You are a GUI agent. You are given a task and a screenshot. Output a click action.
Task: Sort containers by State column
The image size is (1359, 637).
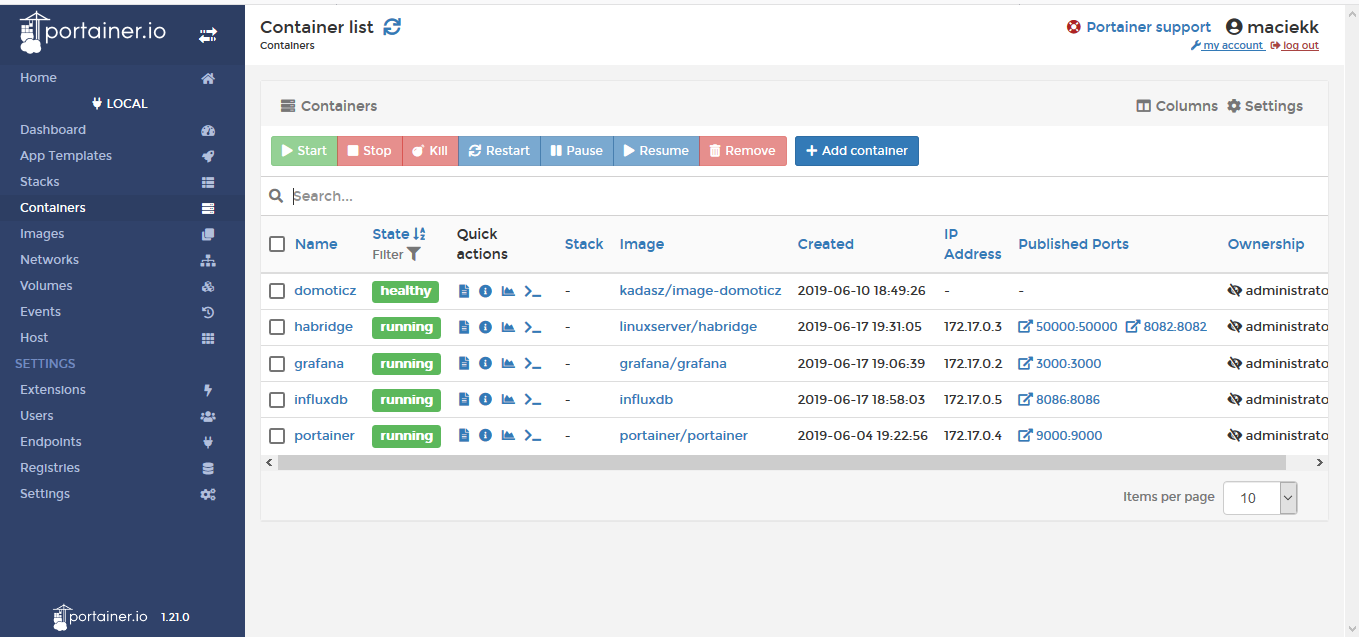(399, 234)
